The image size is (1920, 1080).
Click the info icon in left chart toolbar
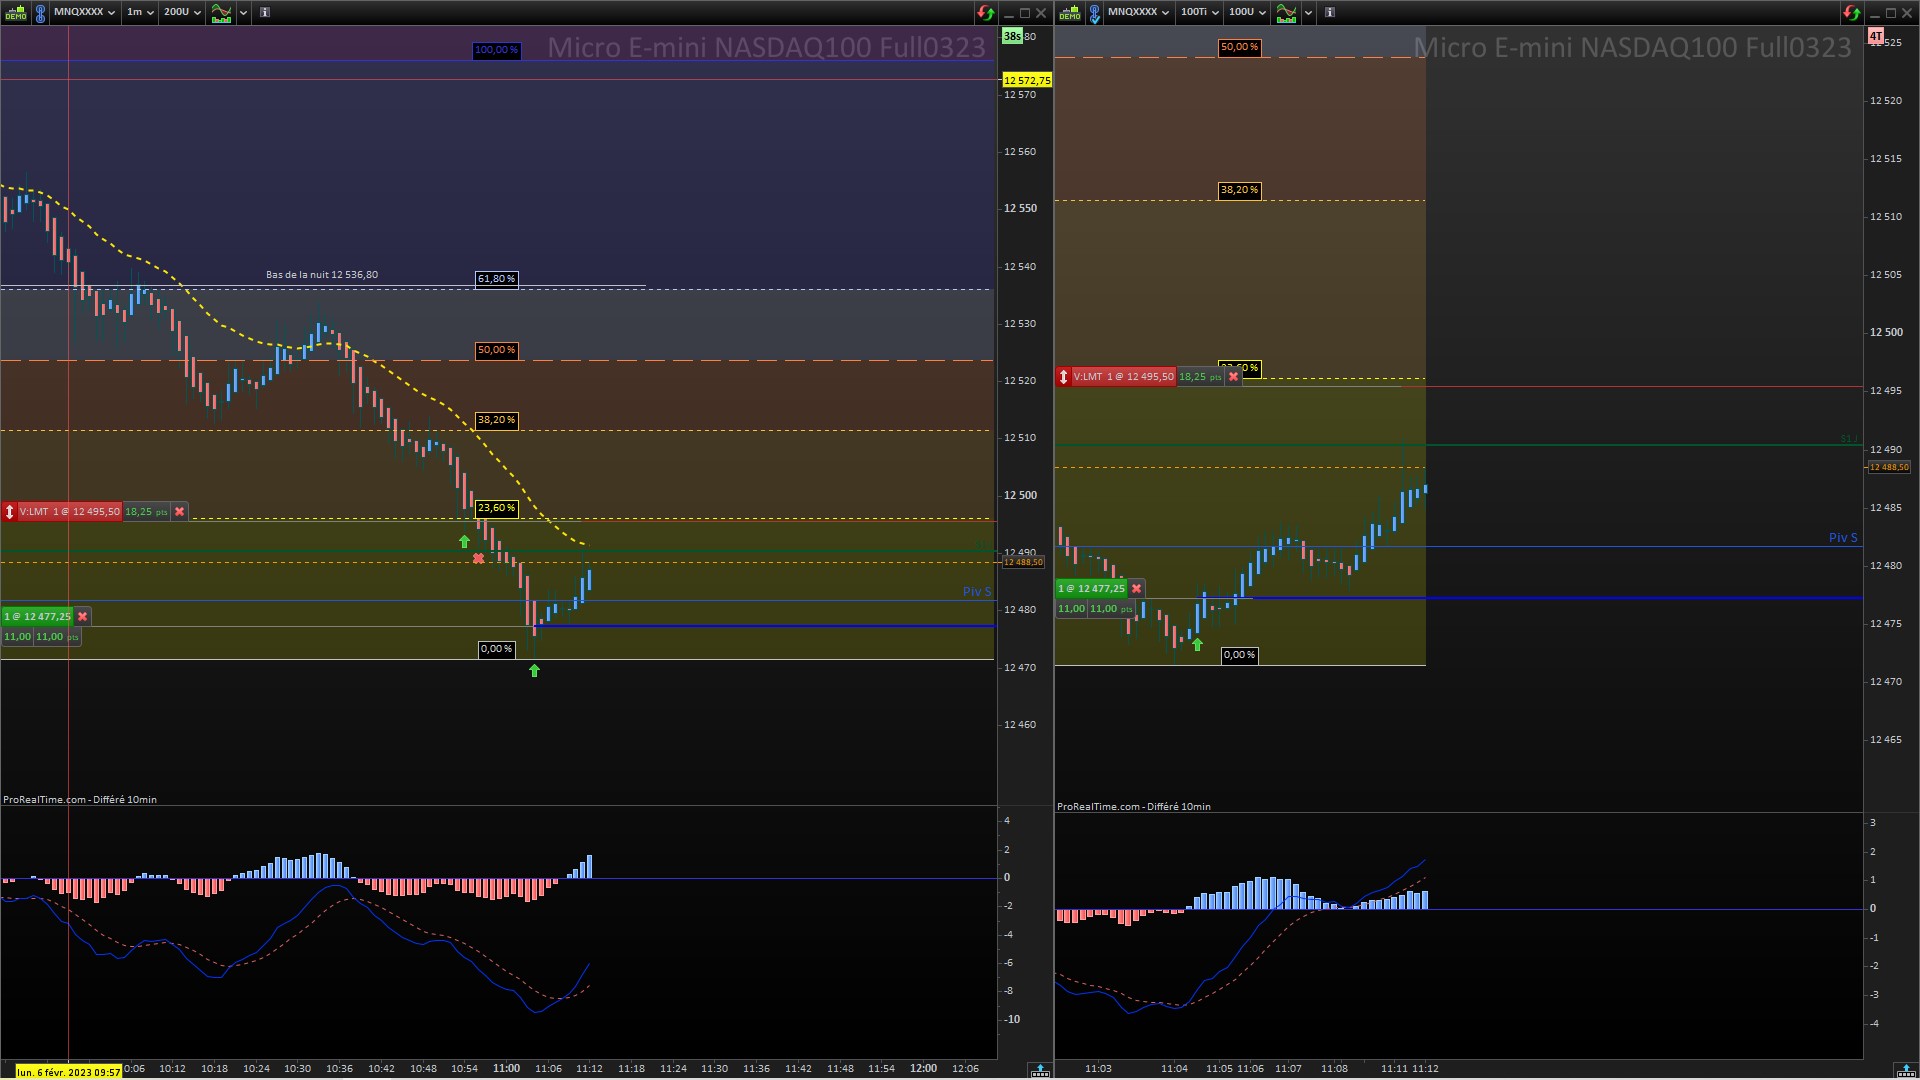[265, 13]
